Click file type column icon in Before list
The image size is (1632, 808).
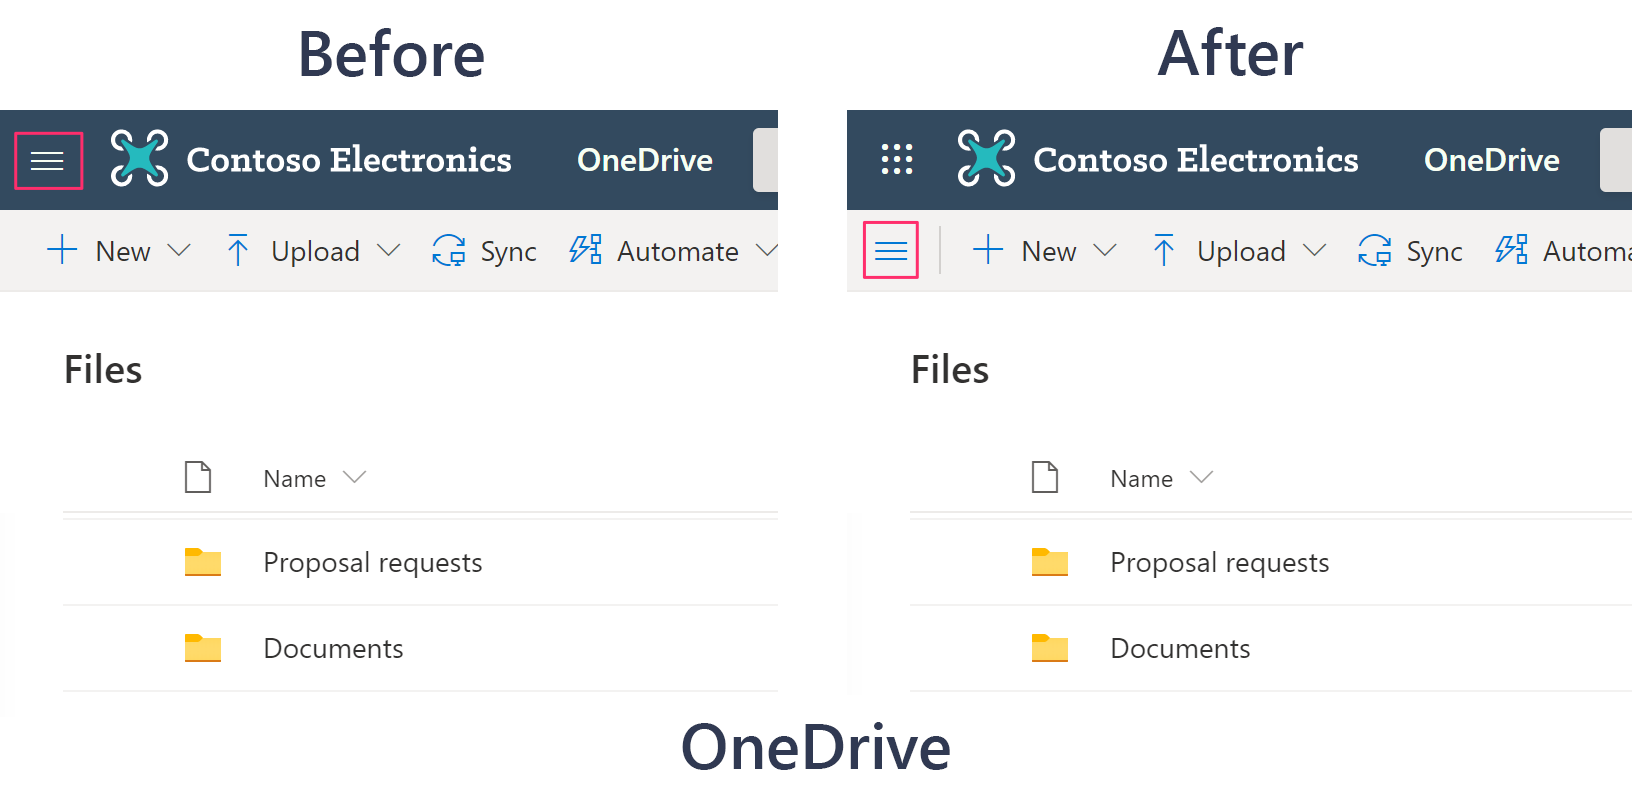pyautogui.click(x=198, y=477)
